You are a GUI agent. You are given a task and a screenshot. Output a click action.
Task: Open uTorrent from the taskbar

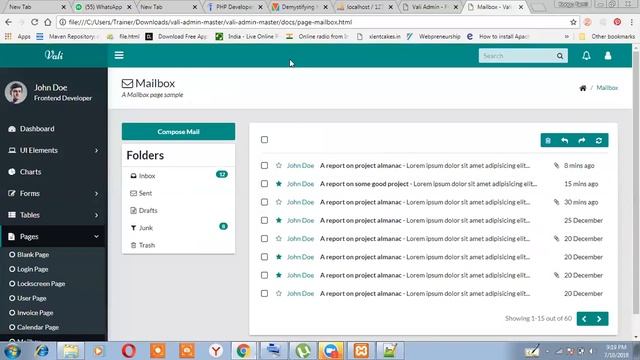tap(302, 351)
